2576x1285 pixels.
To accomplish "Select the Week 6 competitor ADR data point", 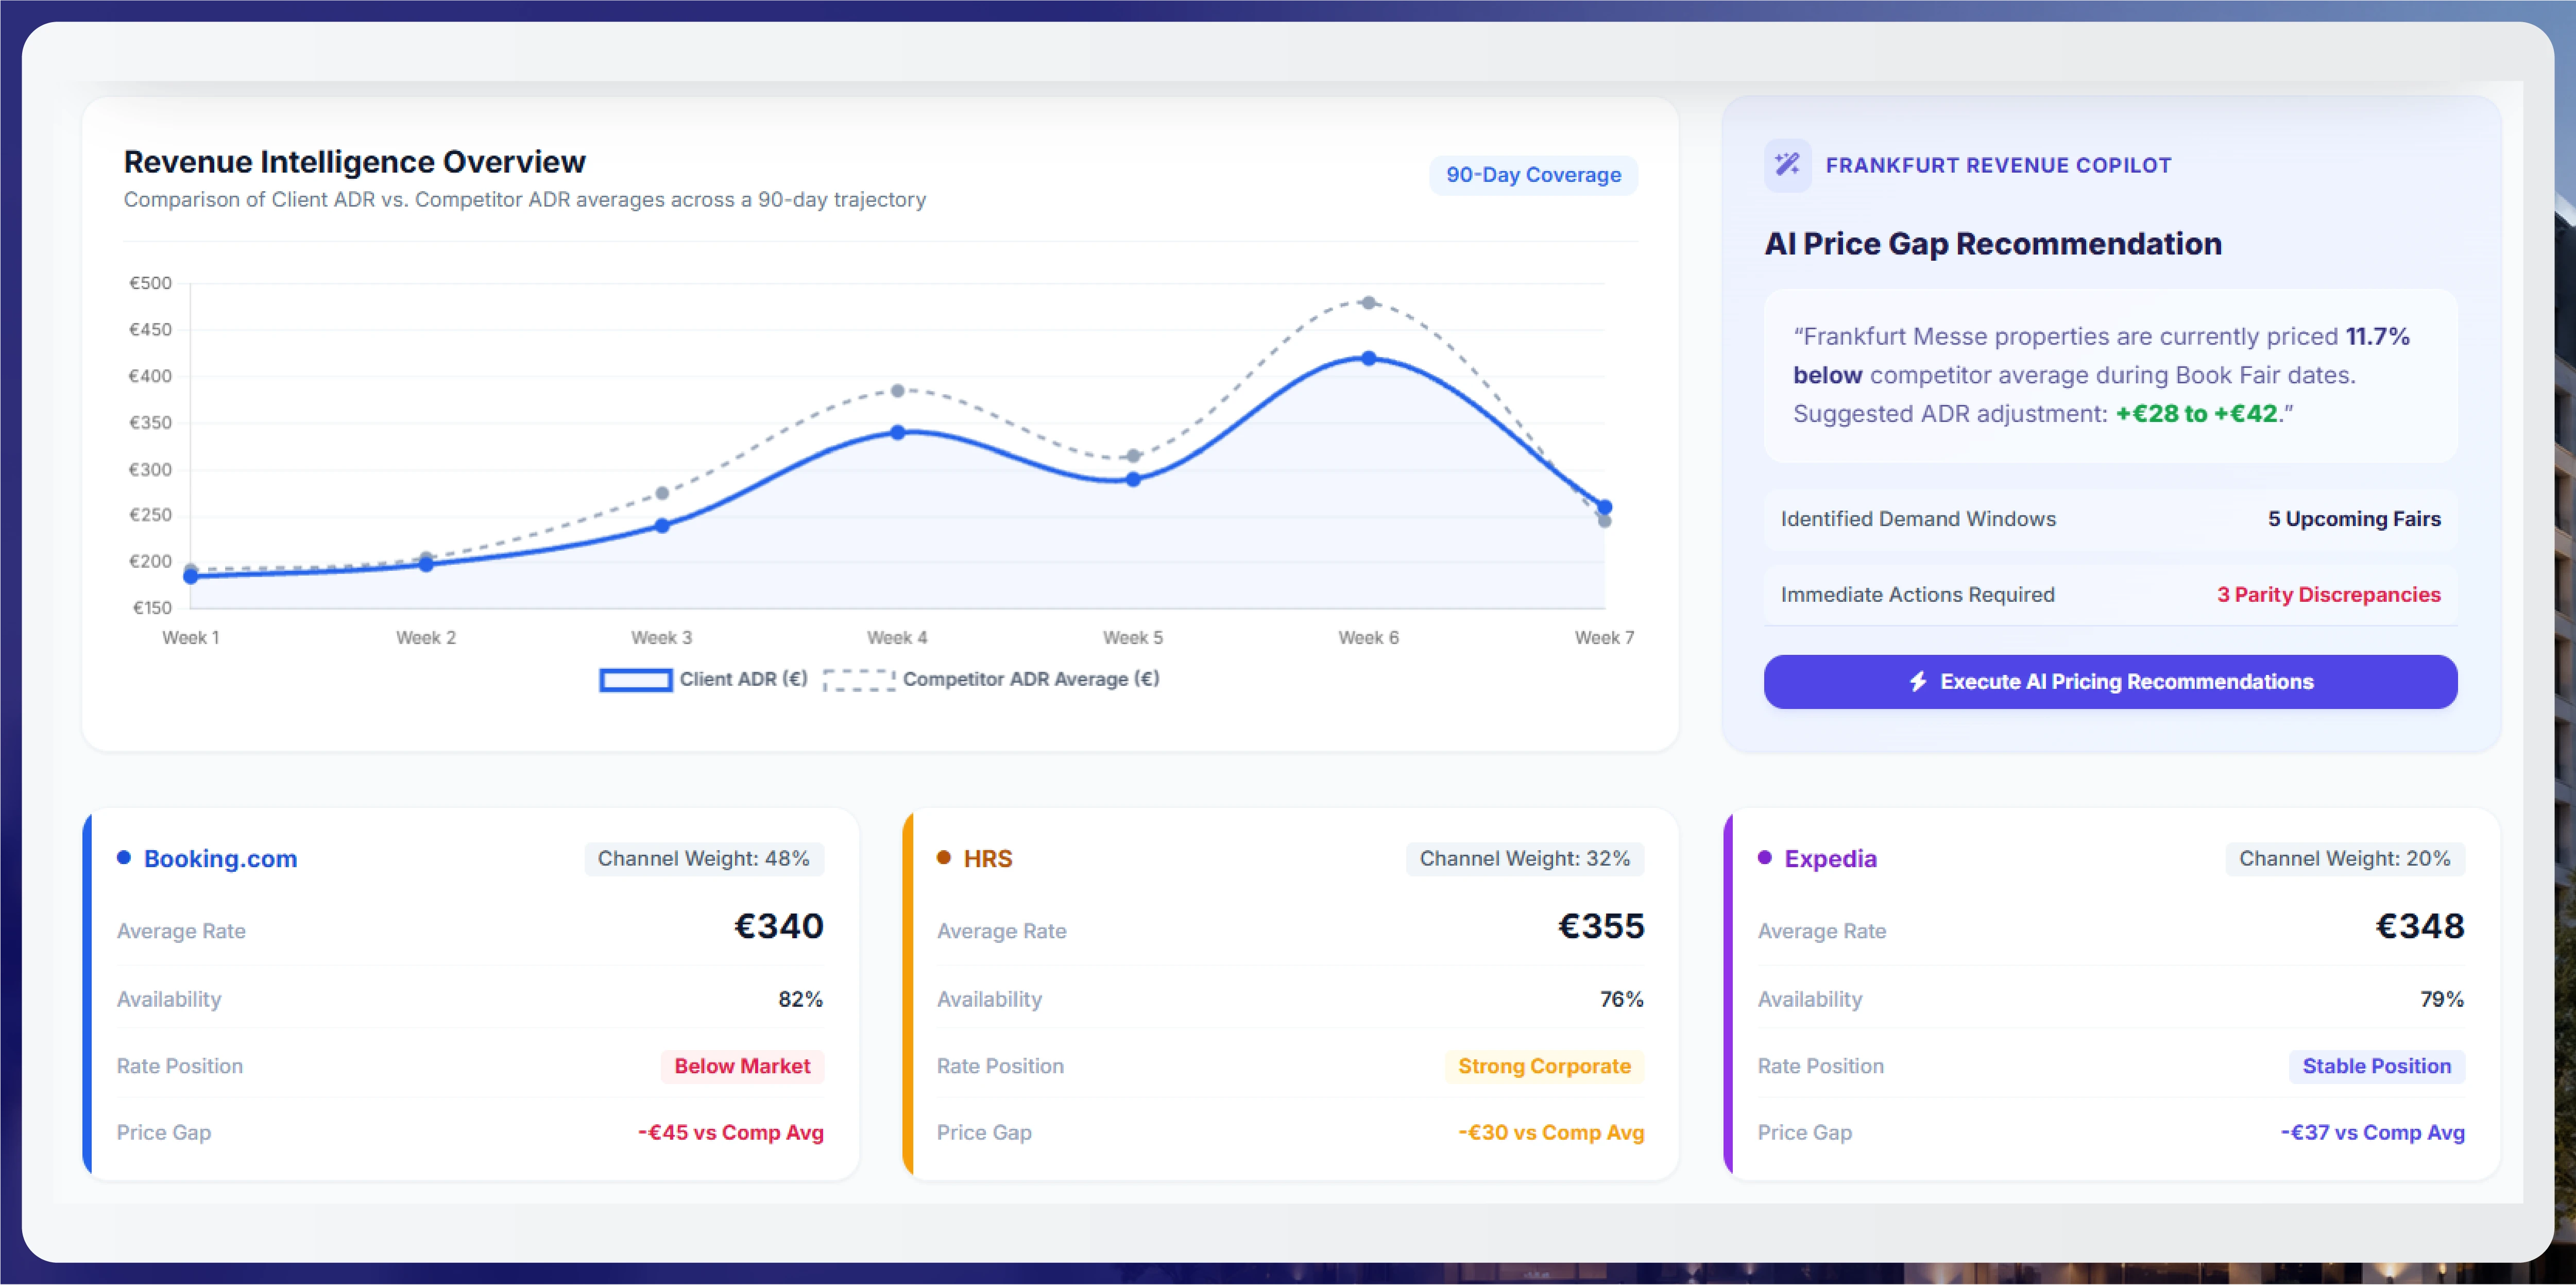I will [x=1368, y=302].
